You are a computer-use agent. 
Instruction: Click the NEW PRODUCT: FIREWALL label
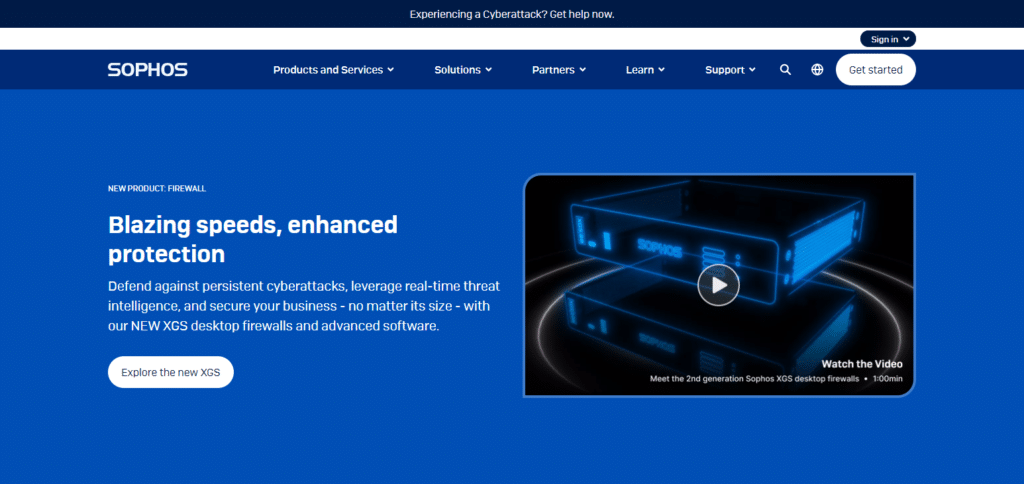157,189
